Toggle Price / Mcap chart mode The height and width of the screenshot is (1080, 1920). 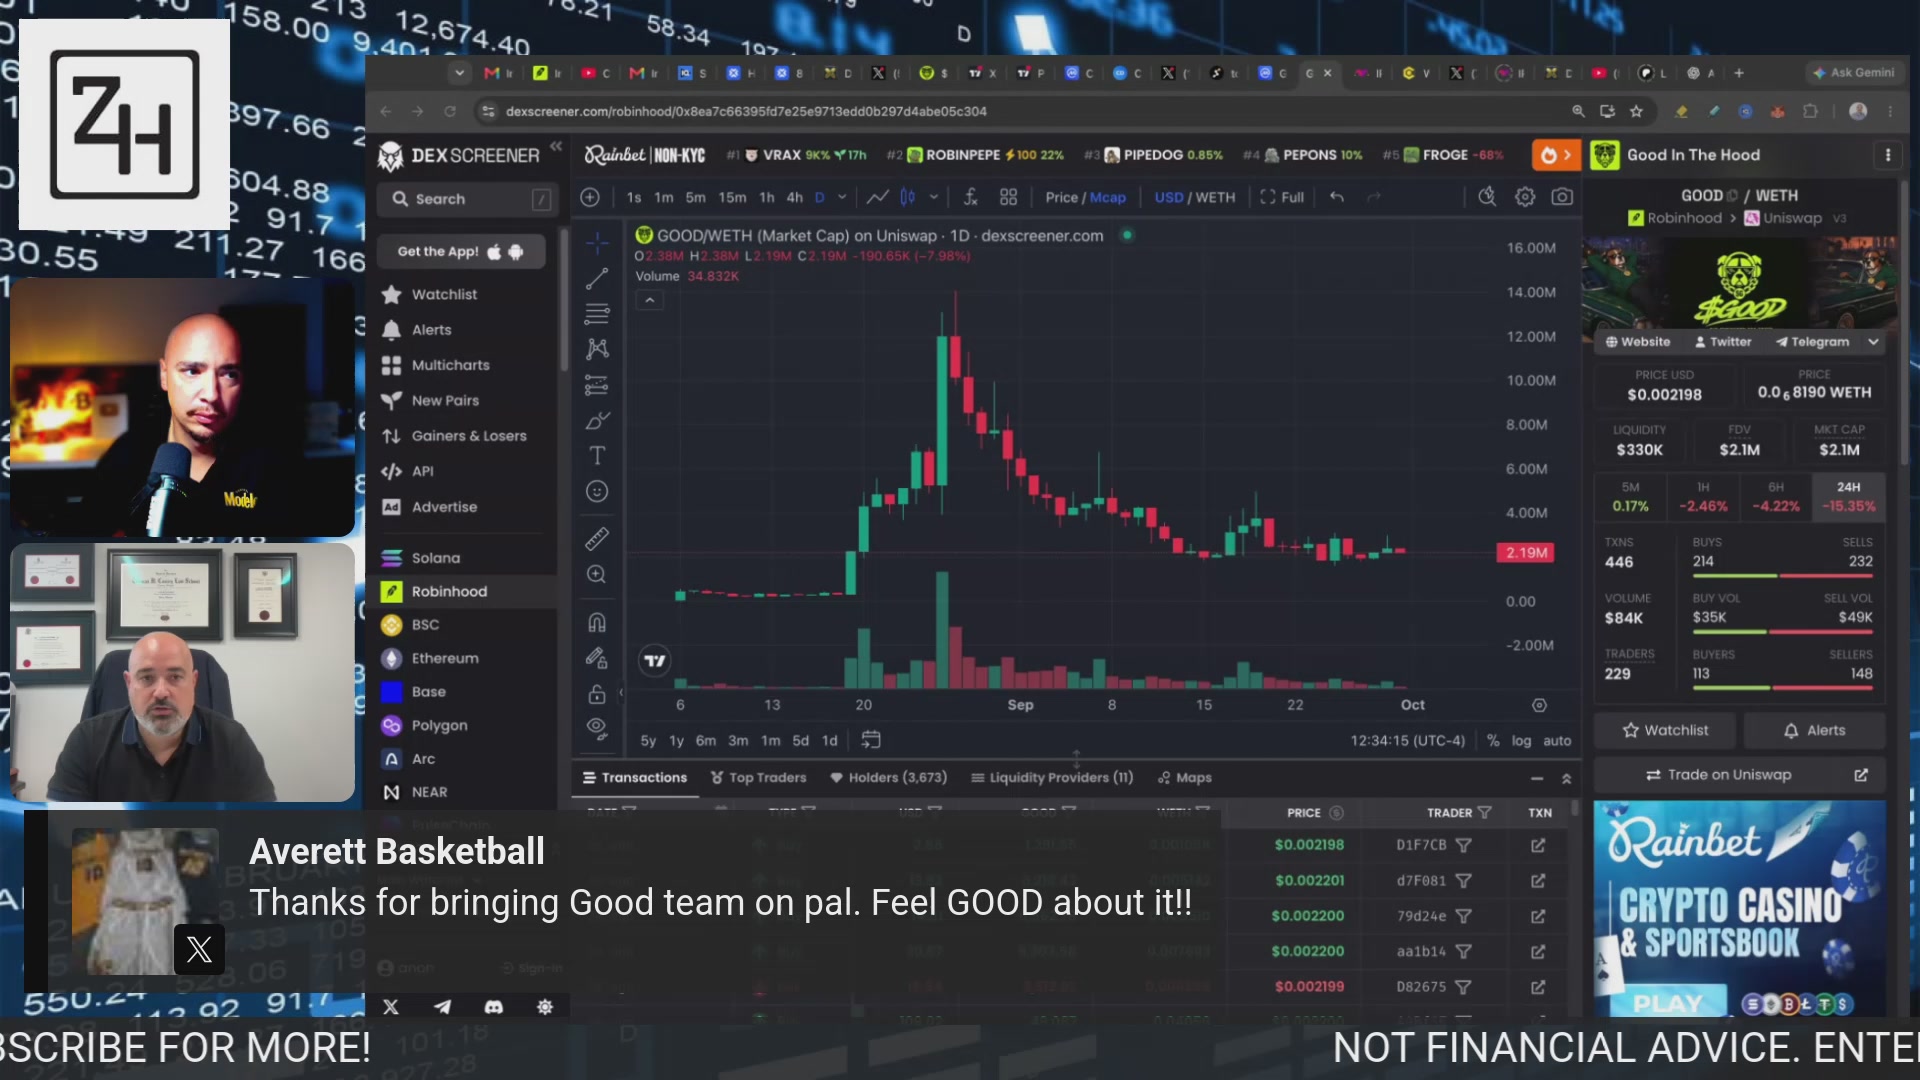pyautogui.click(x=1085, y=197)
